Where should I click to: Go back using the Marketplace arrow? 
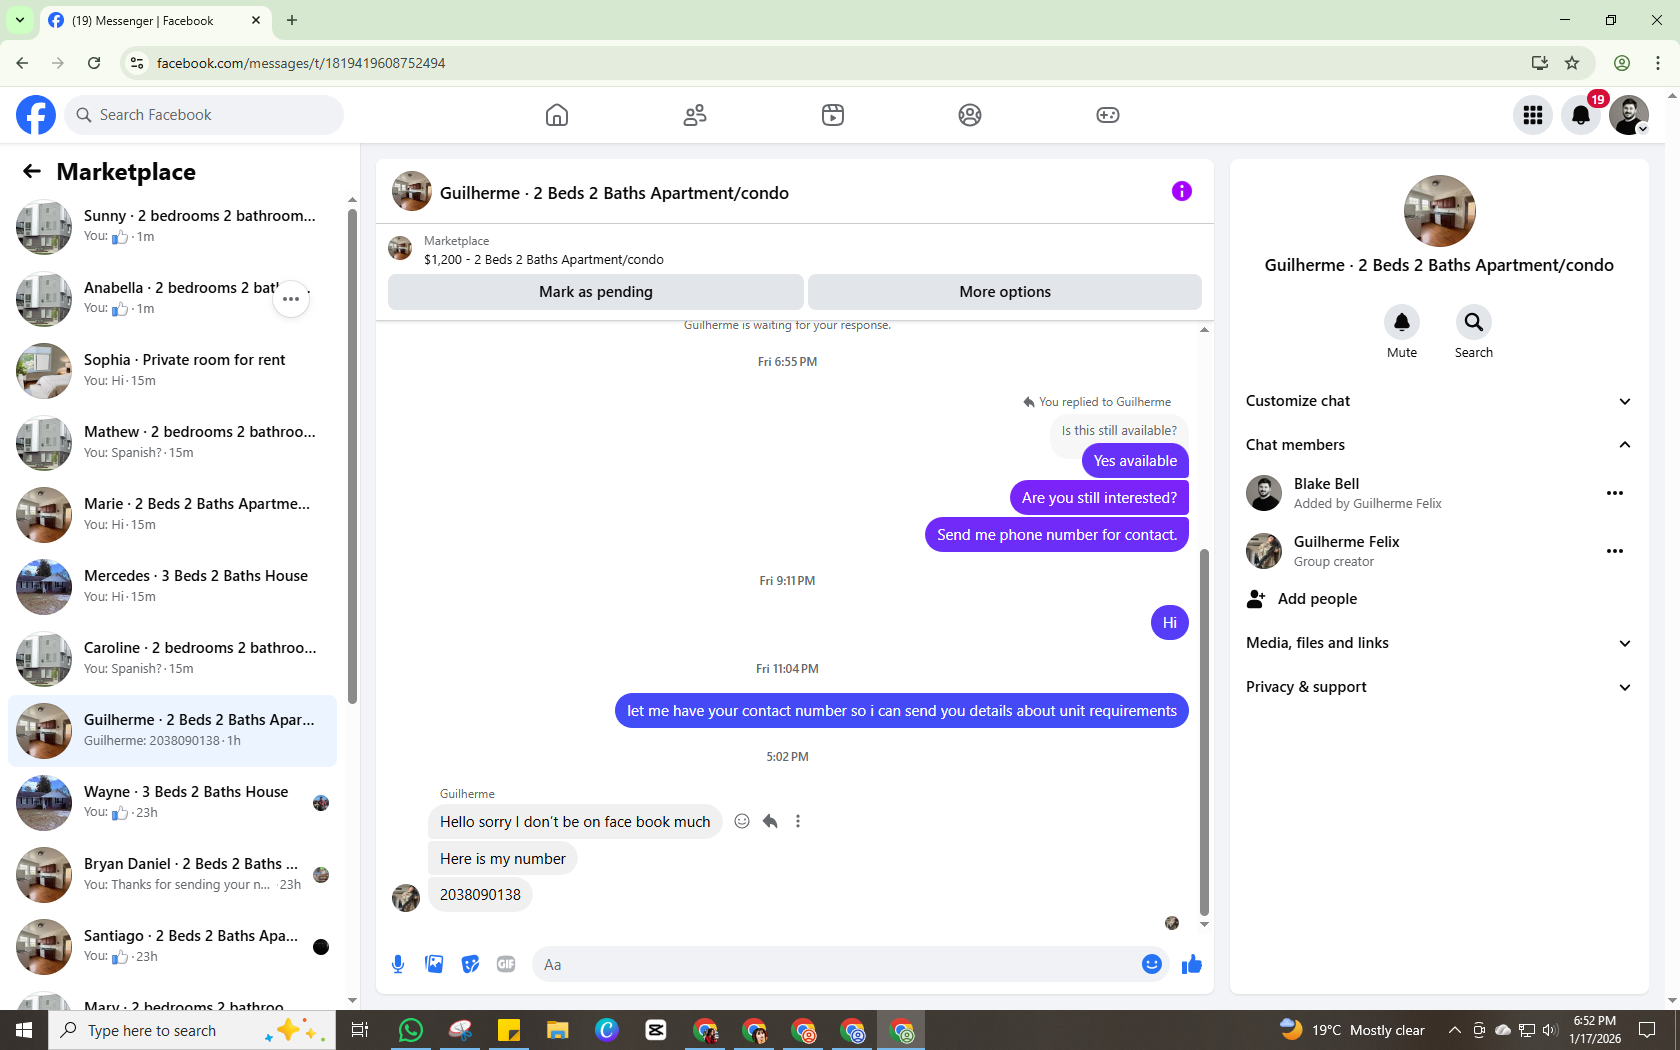pyautogui.click(x=32, y=172)
